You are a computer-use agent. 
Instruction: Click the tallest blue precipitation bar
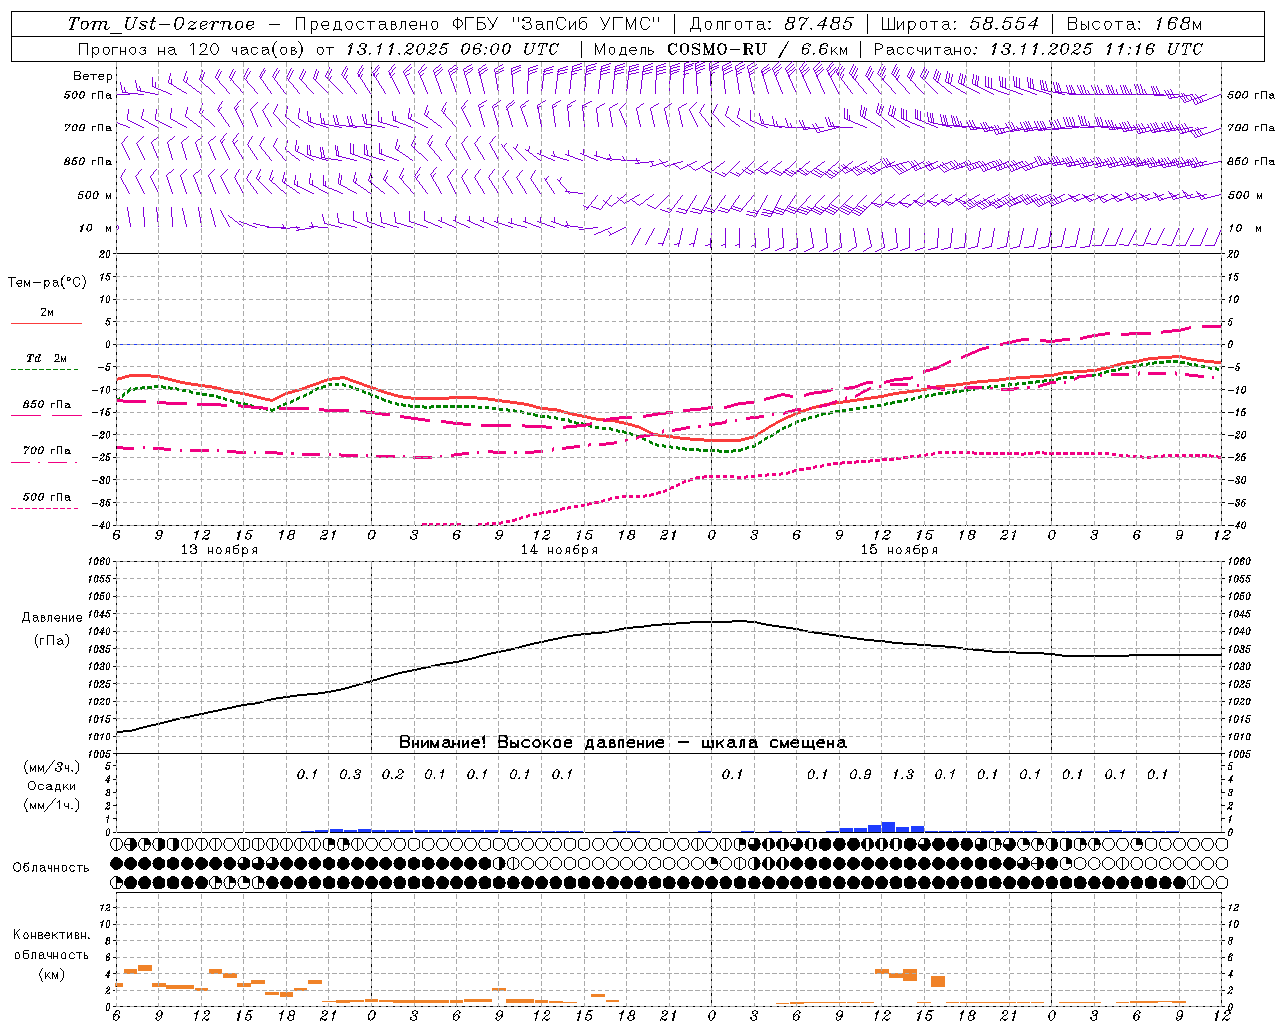coord(888,827)
